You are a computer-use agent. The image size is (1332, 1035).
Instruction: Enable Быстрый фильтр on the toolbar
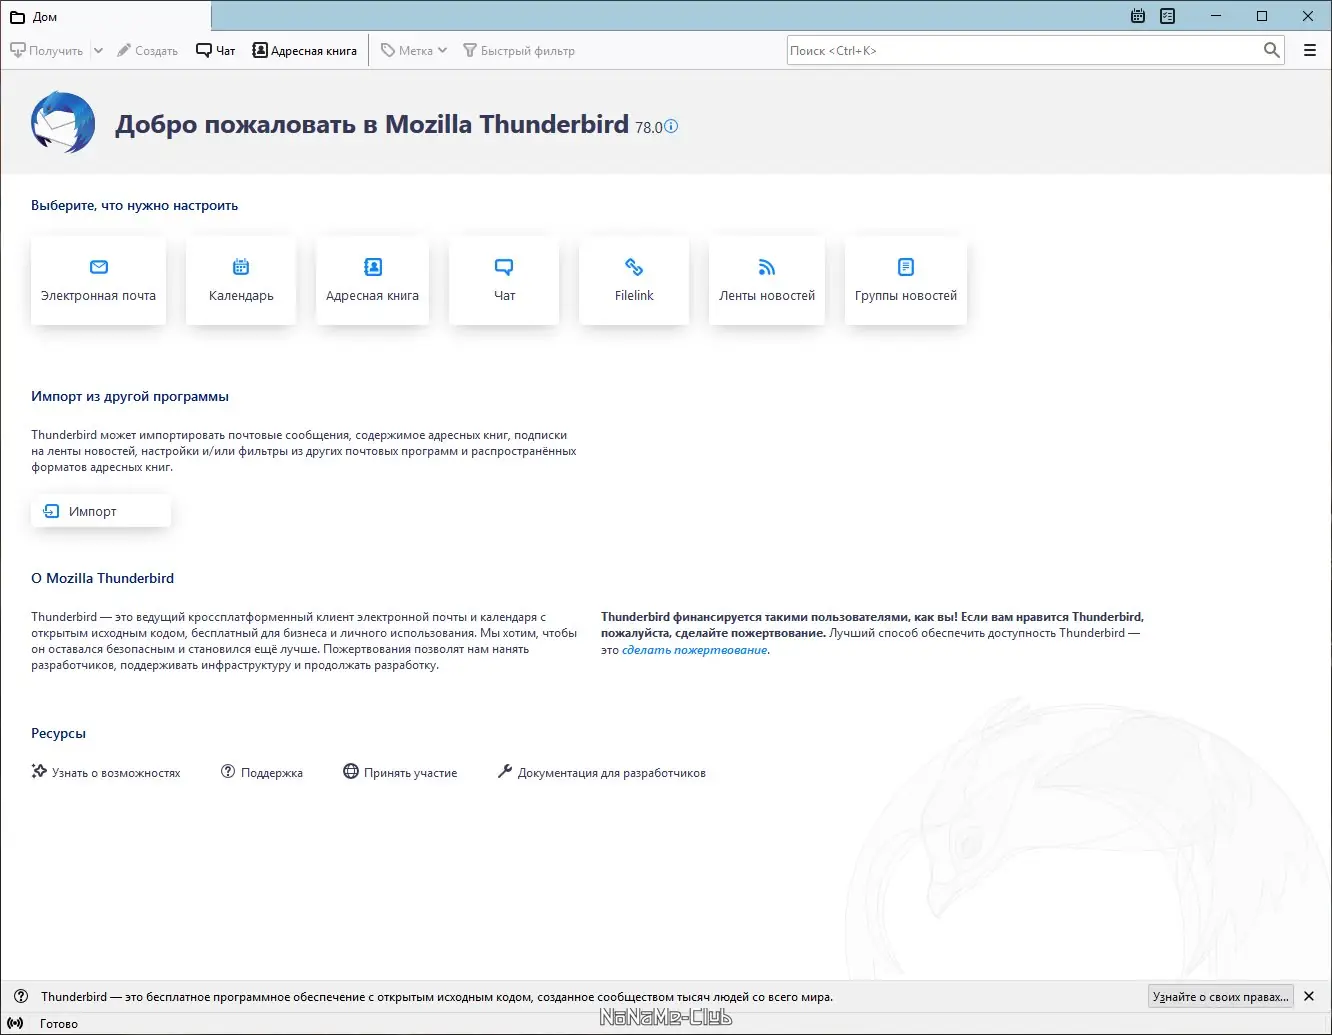[x=519, y=49]
